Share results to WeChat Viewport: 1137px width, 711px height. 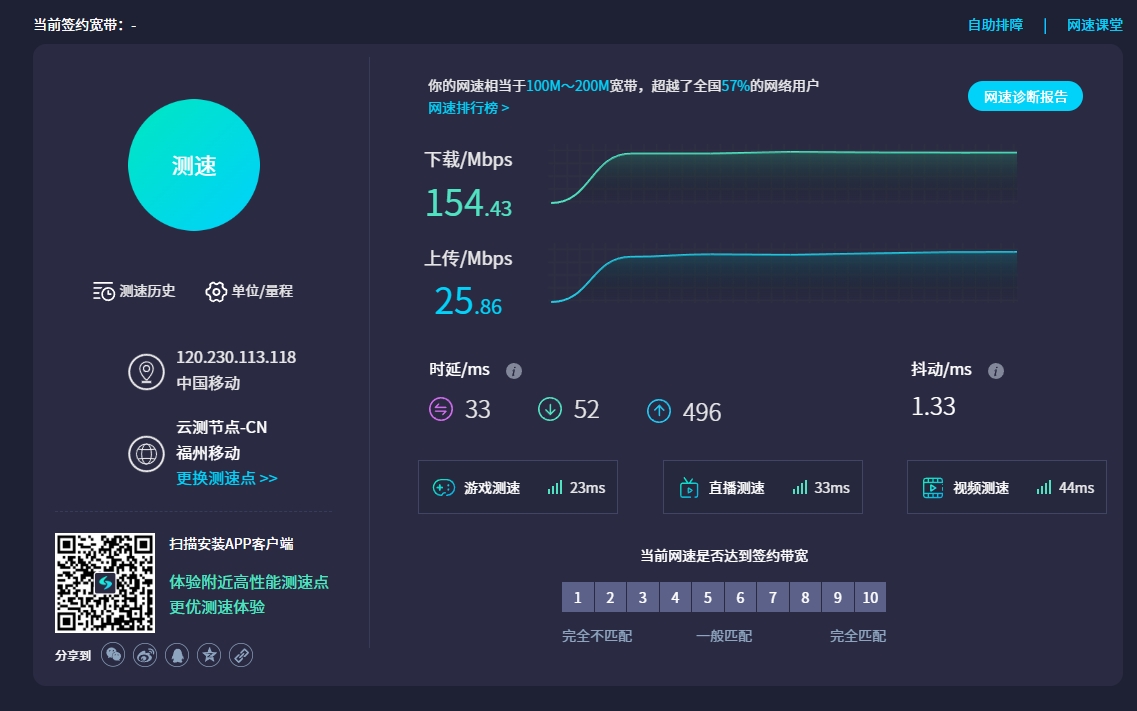(113, 655)
